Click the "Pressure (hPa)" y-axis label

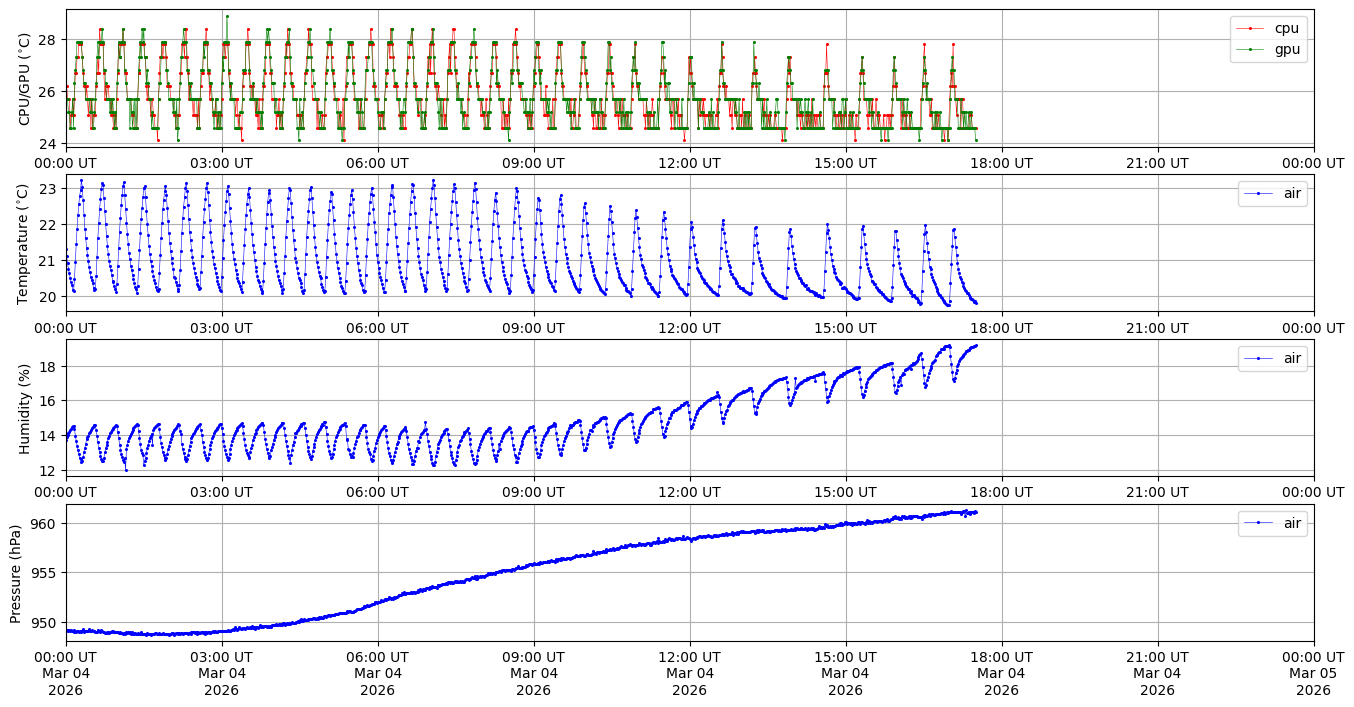[16, 573]
